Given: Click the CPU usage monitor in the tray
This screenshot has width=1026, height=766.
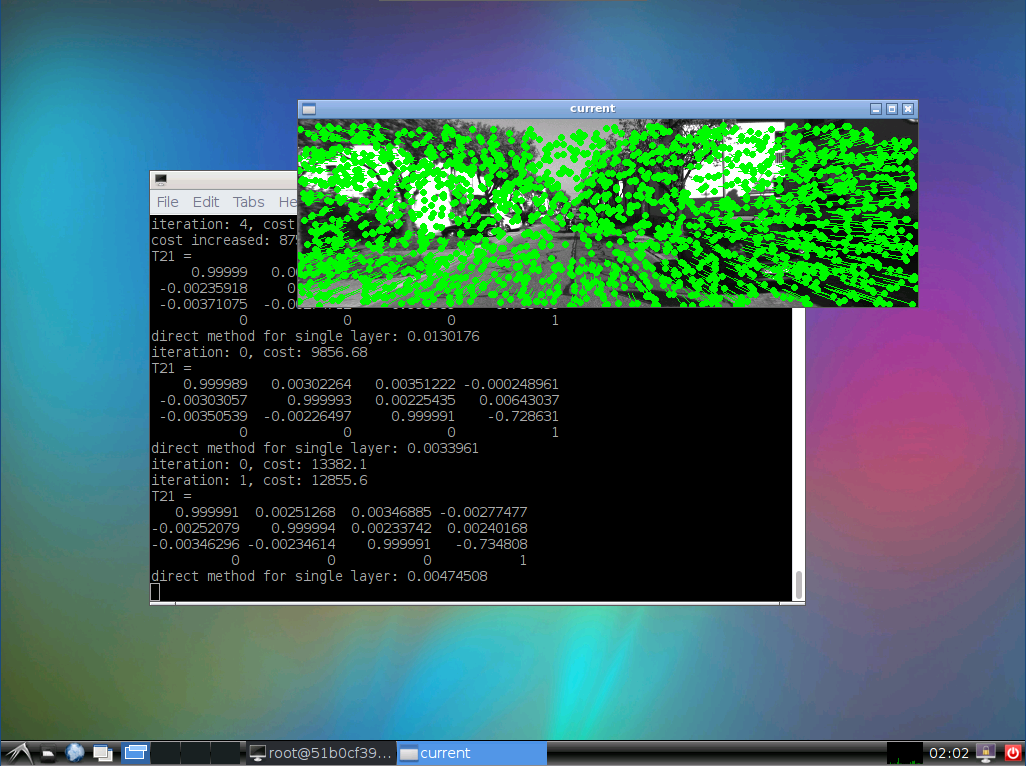Looking at the screenshot, I should pos(904,753).
